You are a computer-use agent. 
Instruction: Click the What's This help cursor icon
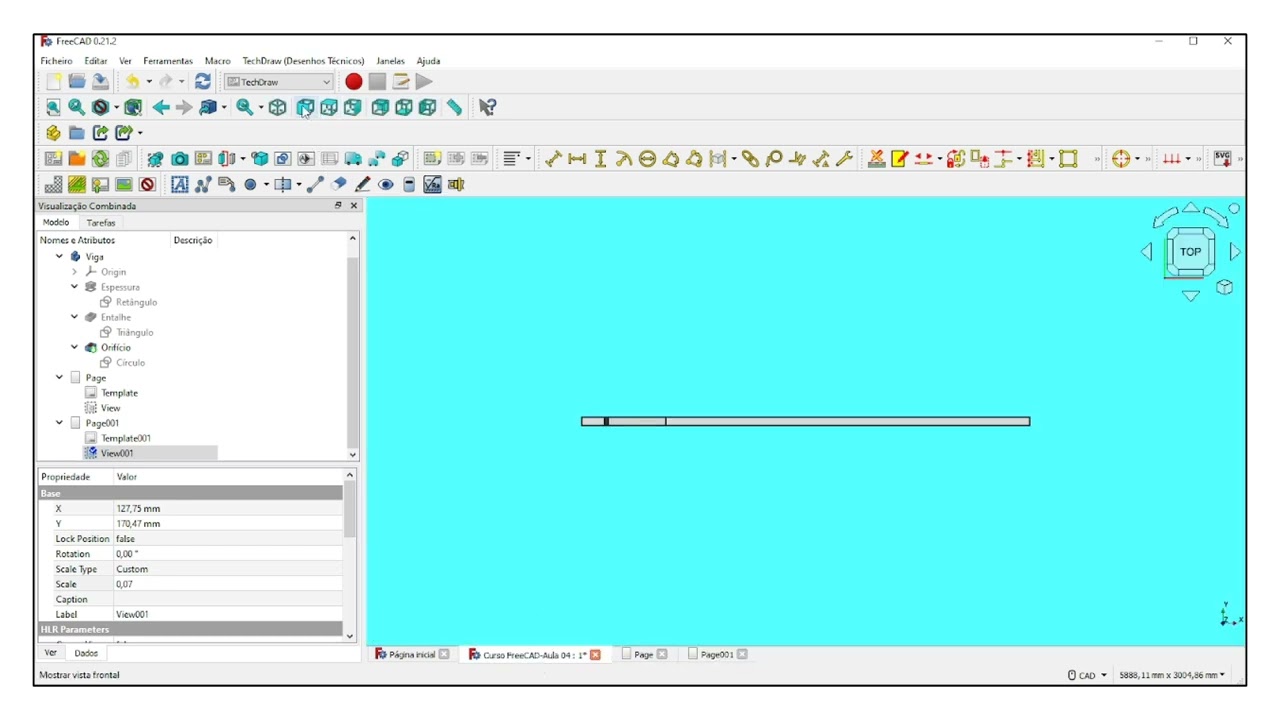tap(488, 108)
